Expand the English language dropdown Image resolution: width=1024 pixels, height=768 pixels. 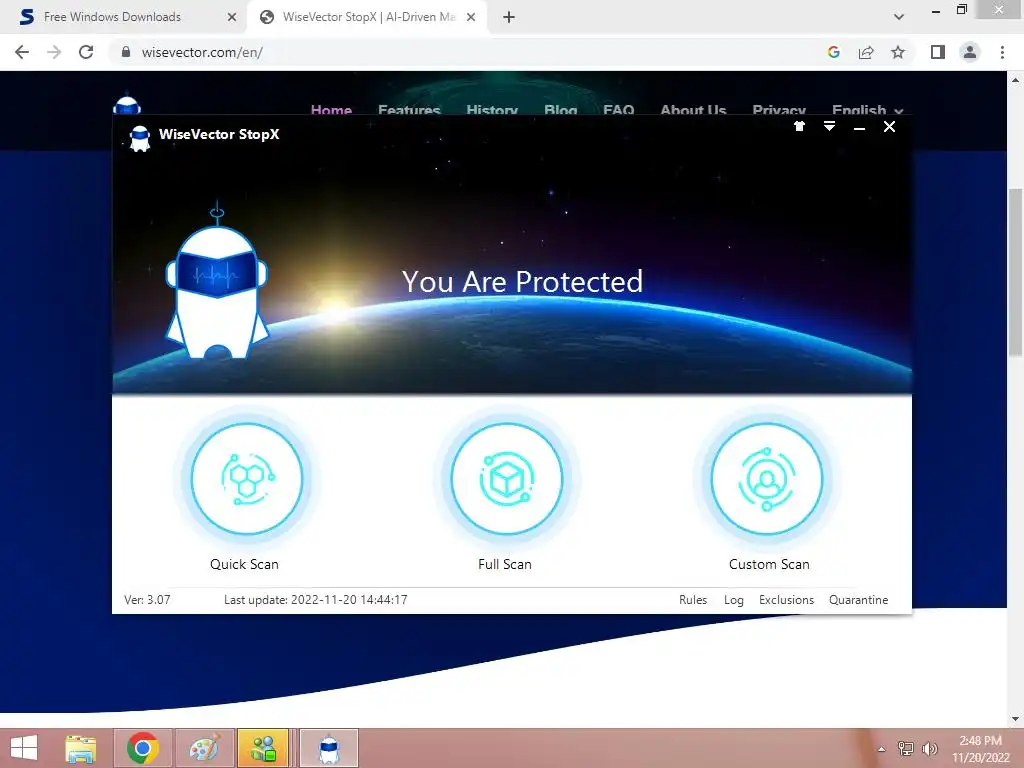(x=867, y=110)
